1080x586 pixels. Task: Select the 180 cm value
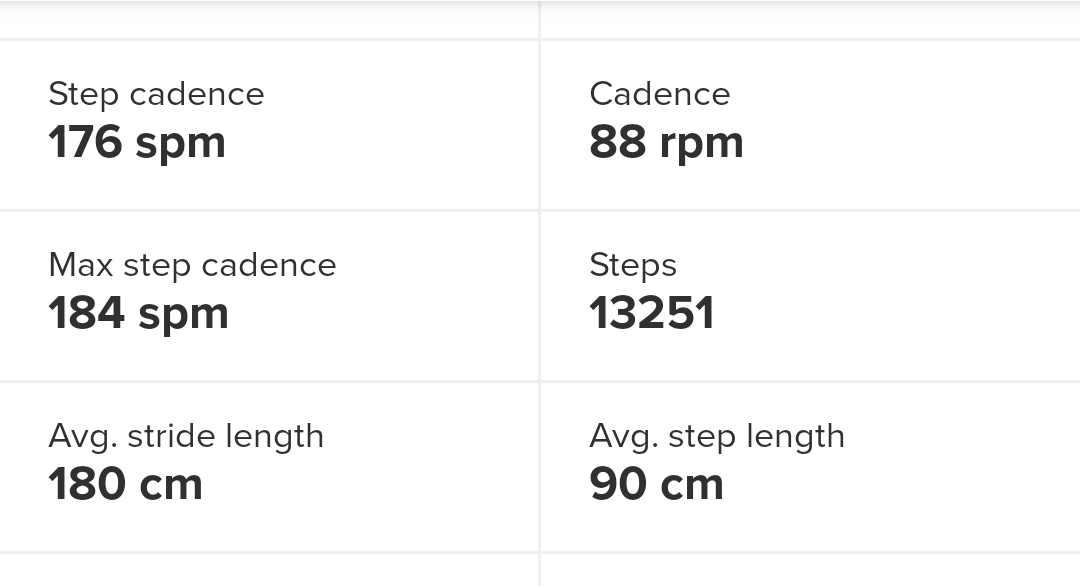click(x=125, y=484)
